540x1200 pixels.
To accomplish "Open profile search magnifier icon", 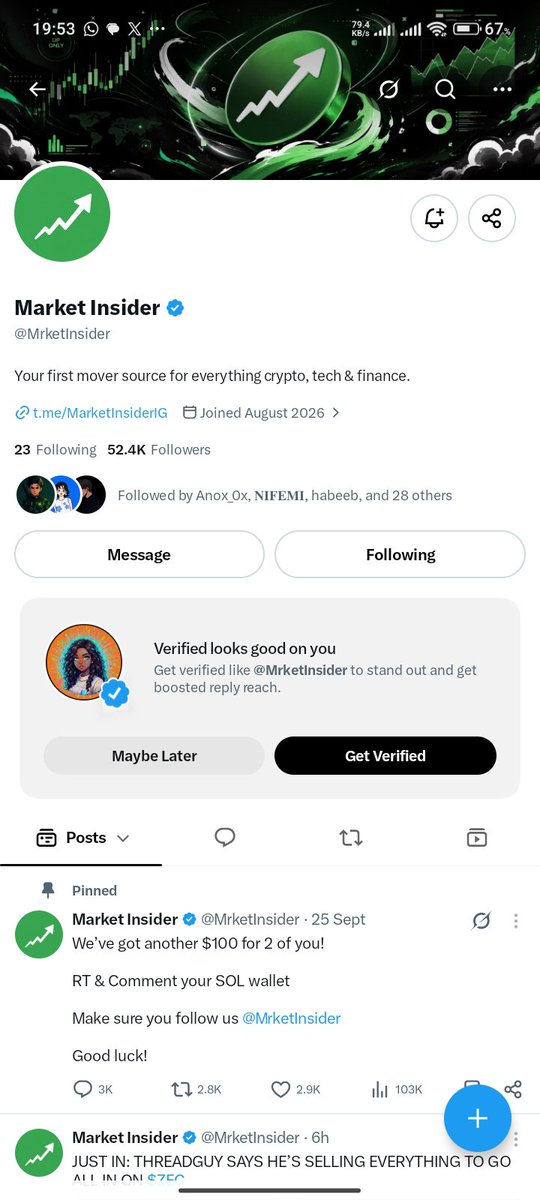I will click(445, 90).
